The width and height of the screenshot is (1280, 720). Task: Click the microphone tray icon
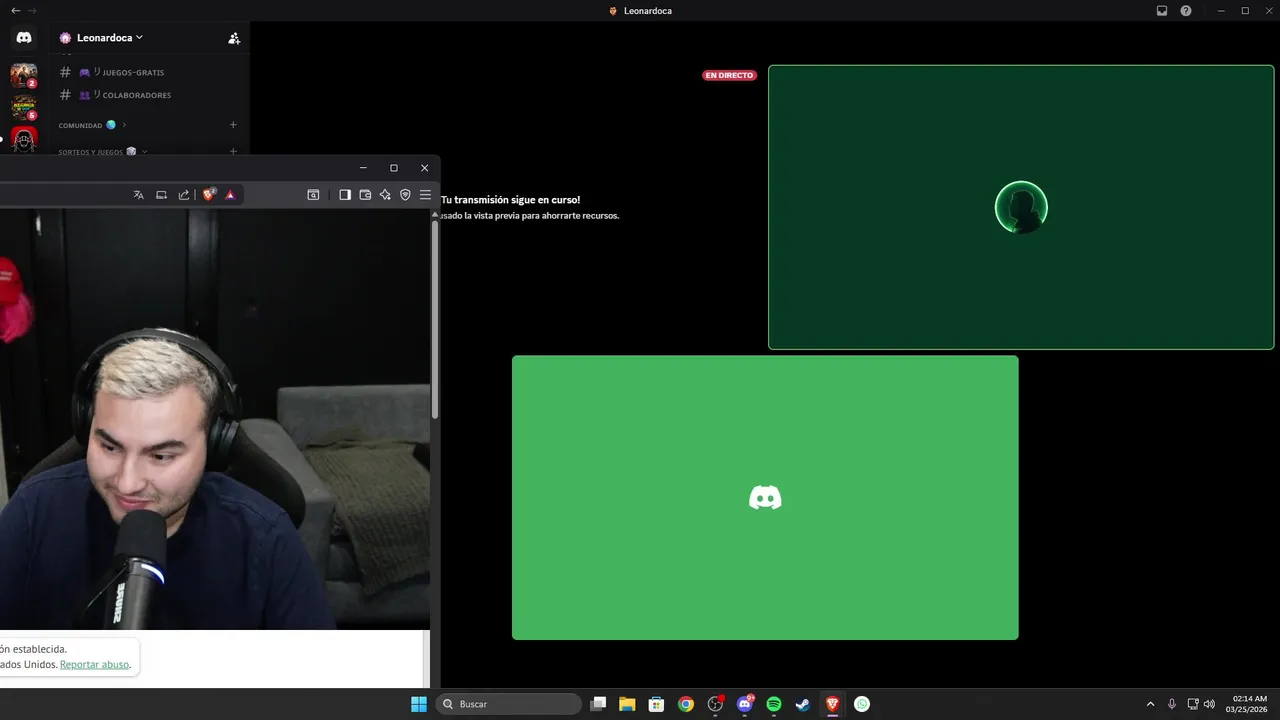[x=1172, y=704]
